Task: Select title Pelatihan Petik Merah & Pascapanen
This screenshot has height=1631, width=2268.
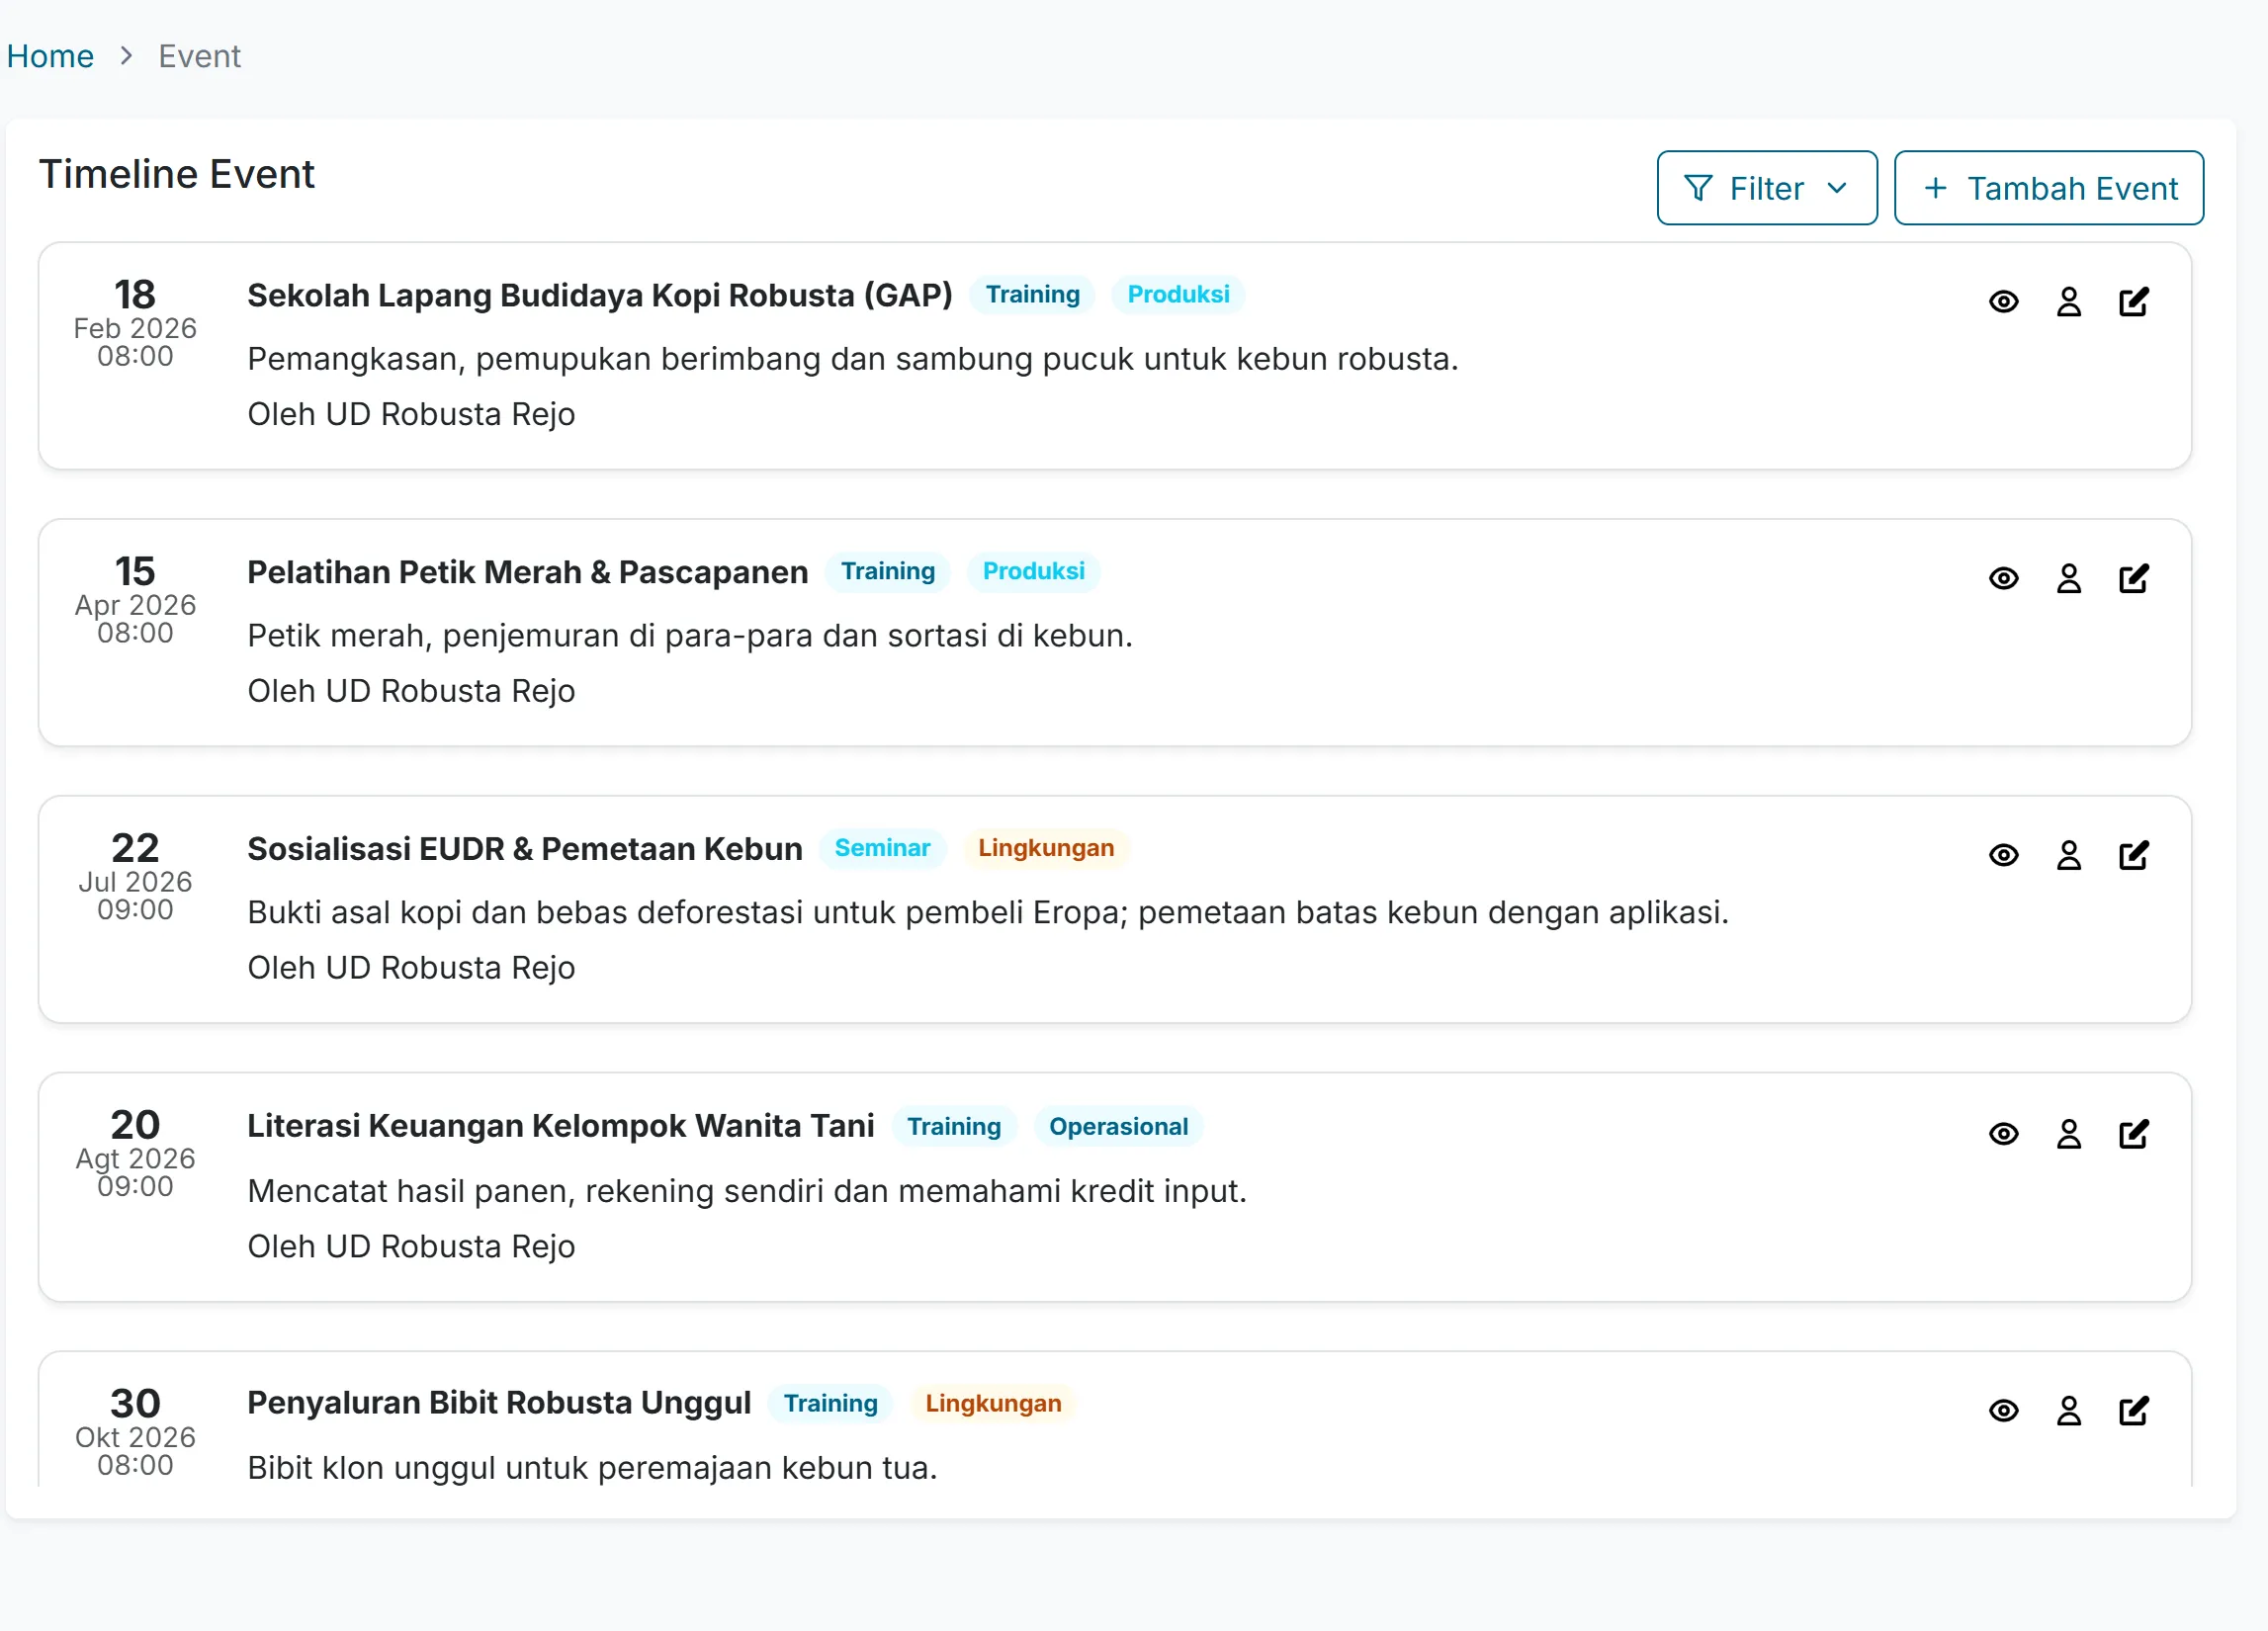Action: (527, 572)
